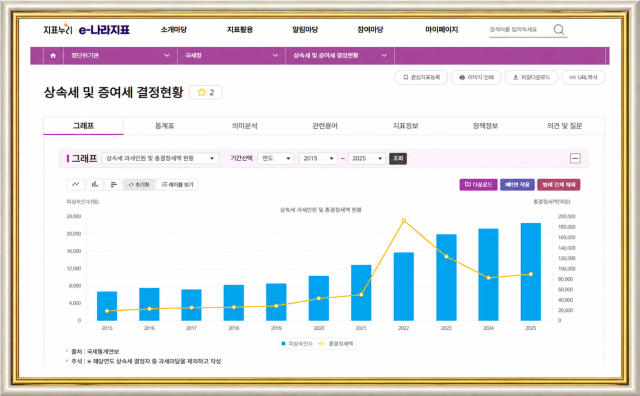
Task: Open 국세청 breadcrumb dropdown
Action: [231, 56]
